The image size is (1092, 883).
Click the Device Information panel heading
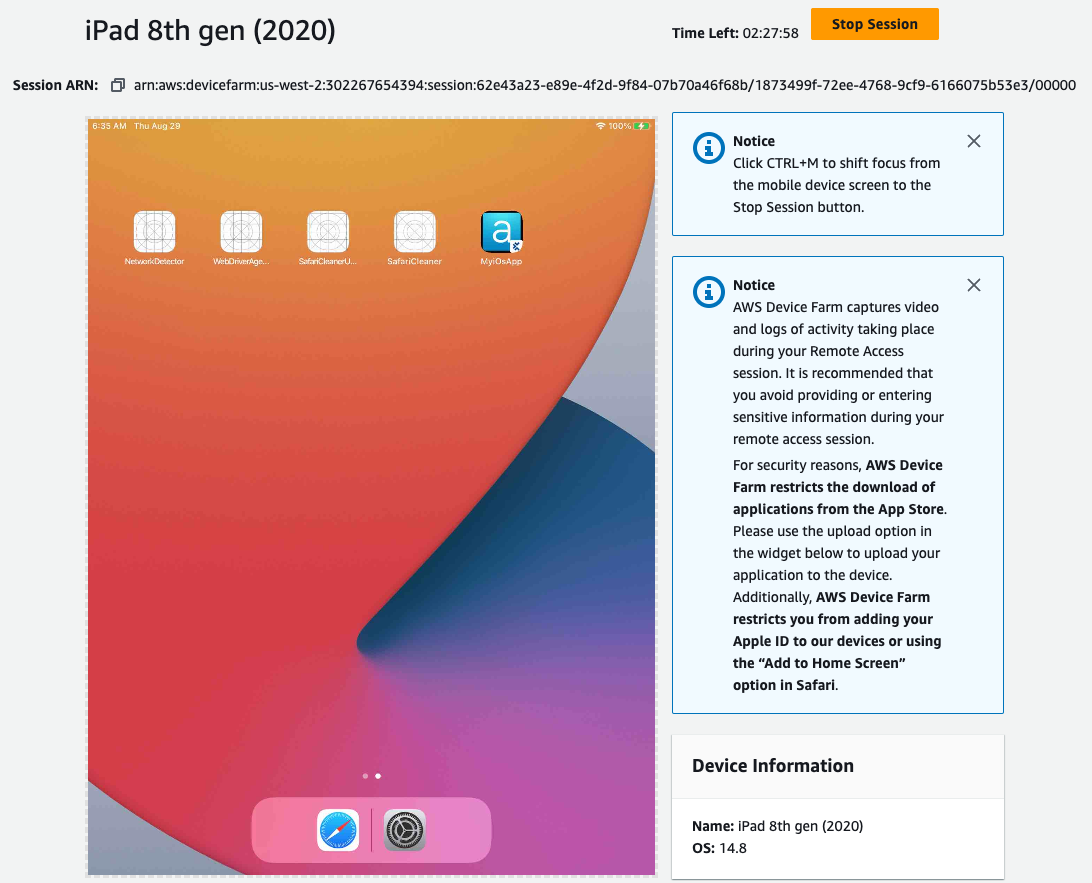[772, 766]
